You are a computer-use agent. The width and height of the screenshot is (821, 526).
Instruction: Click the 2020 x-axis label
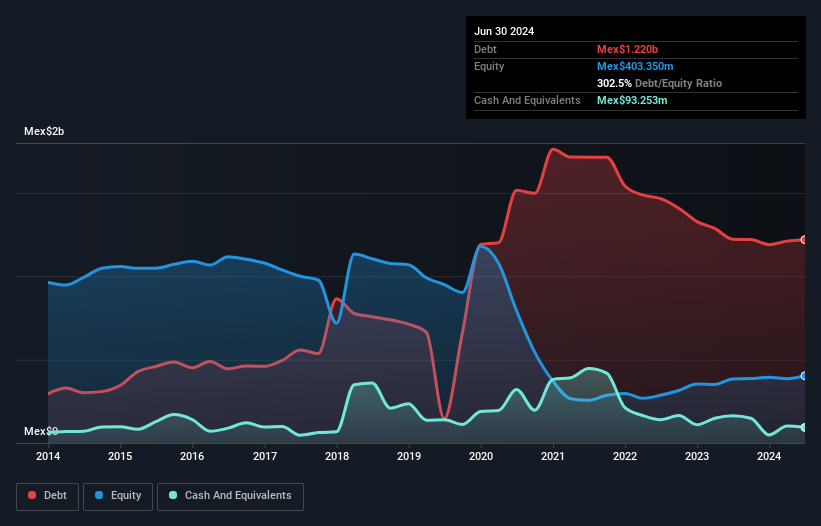481,456
